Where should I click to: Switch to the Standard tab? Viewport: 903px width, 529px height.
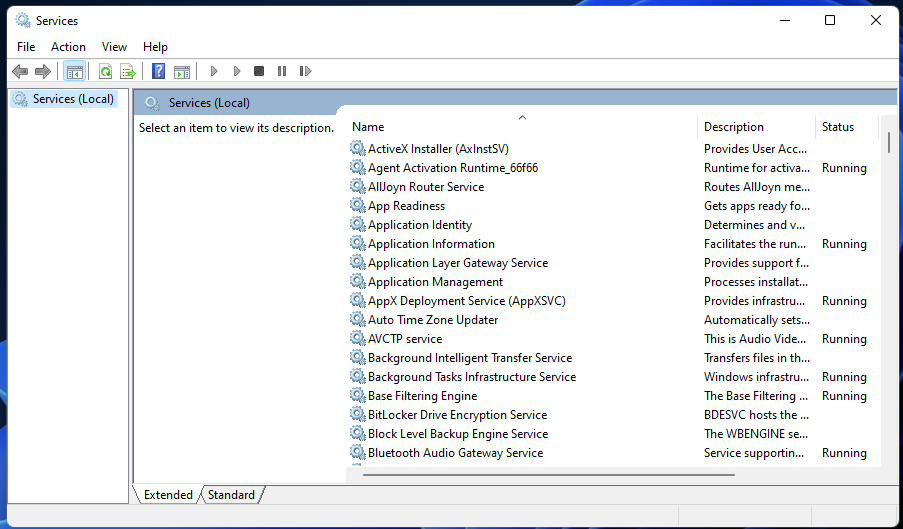pos(231,494)
